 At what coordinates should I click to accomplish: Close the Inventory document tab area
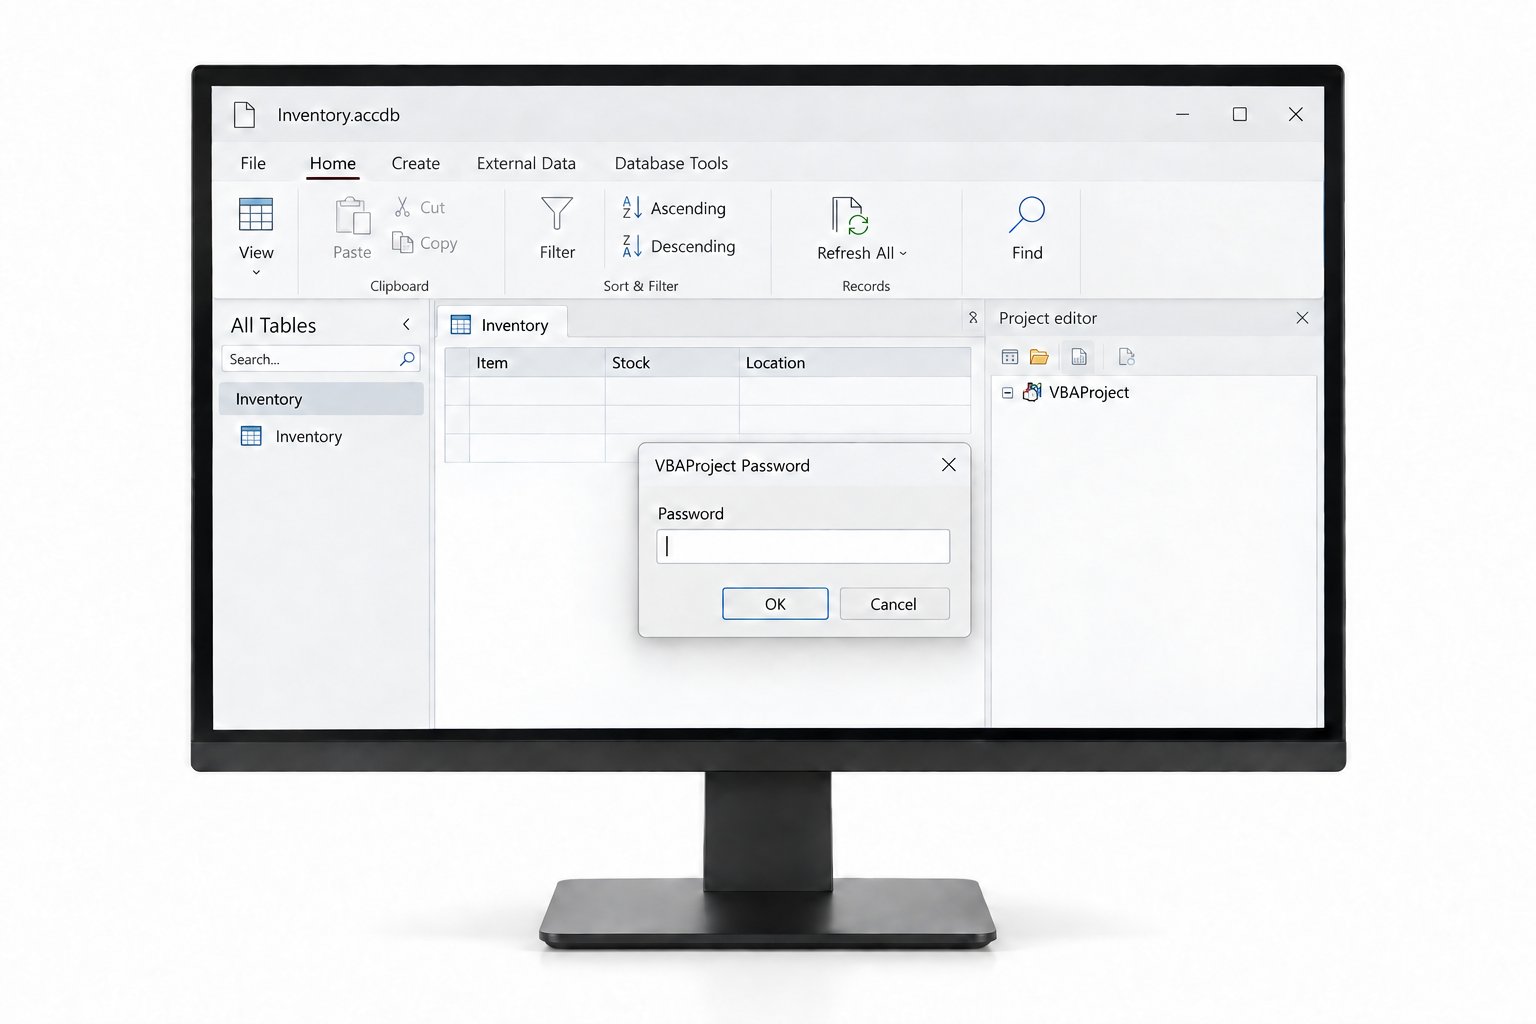(973, 317)
